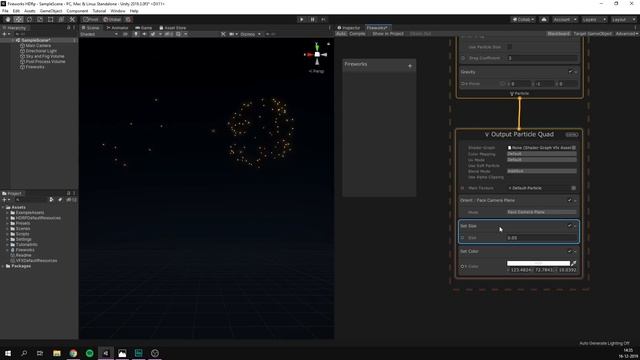
Task: Switch to the Game tab
Action: [x=144, y=28]
